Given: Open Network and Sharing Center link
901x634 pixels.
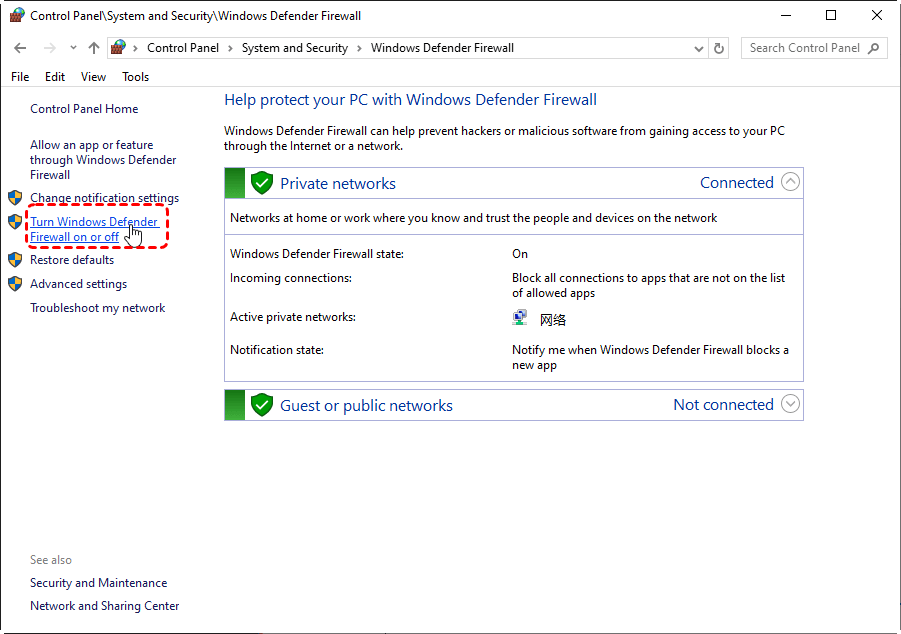Looking at the screenshot, I should pyautogui.click(x=104, y=606).
